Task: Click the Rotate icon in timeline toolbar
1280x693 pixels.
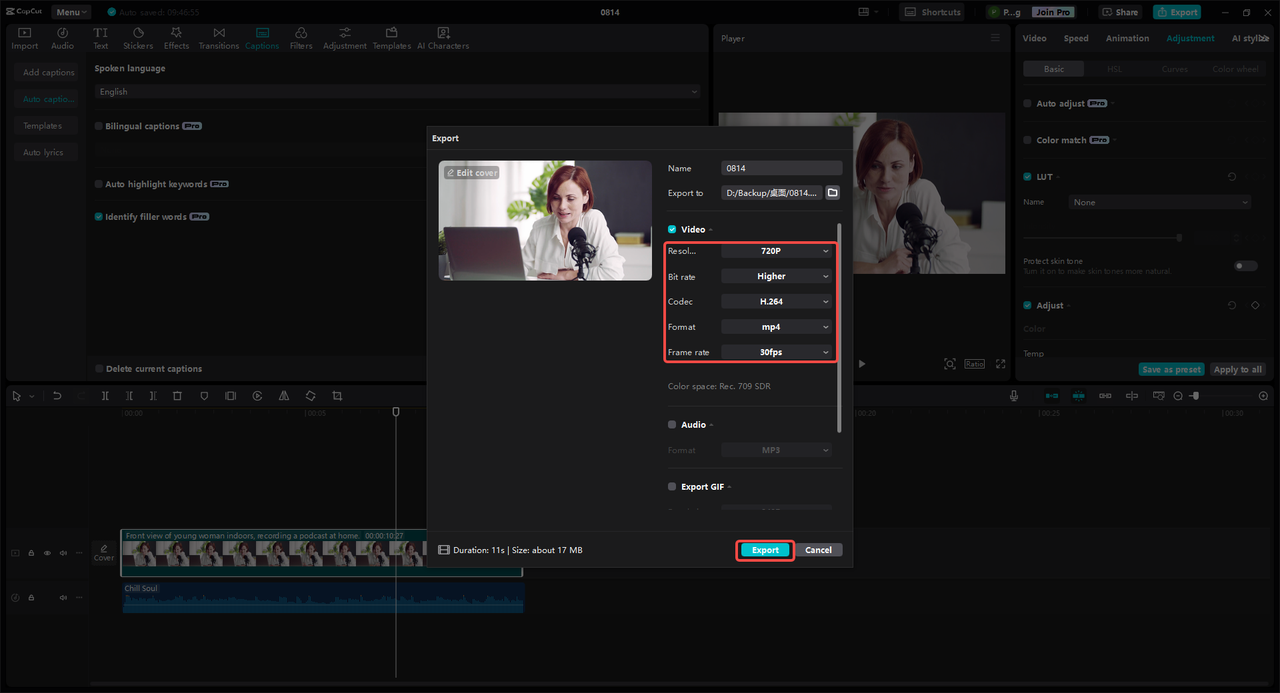Action: coord(311,396)
